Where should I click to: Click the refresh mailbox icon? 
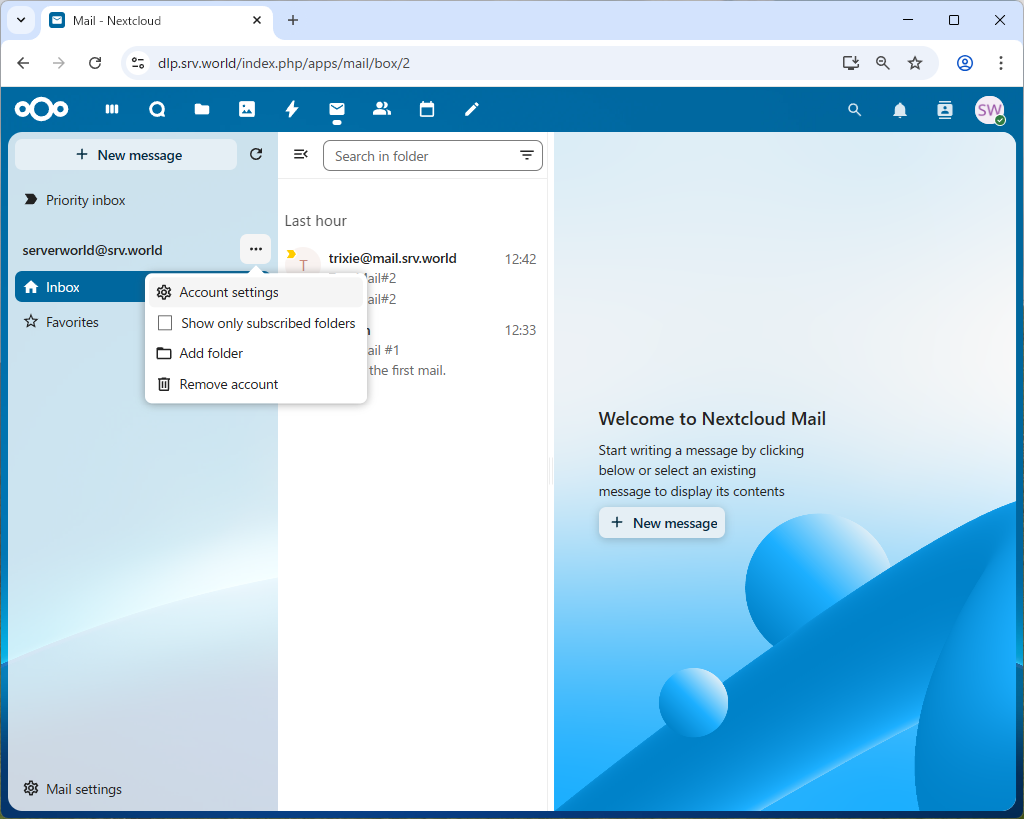pyautogui.click(x=256, y=154)
